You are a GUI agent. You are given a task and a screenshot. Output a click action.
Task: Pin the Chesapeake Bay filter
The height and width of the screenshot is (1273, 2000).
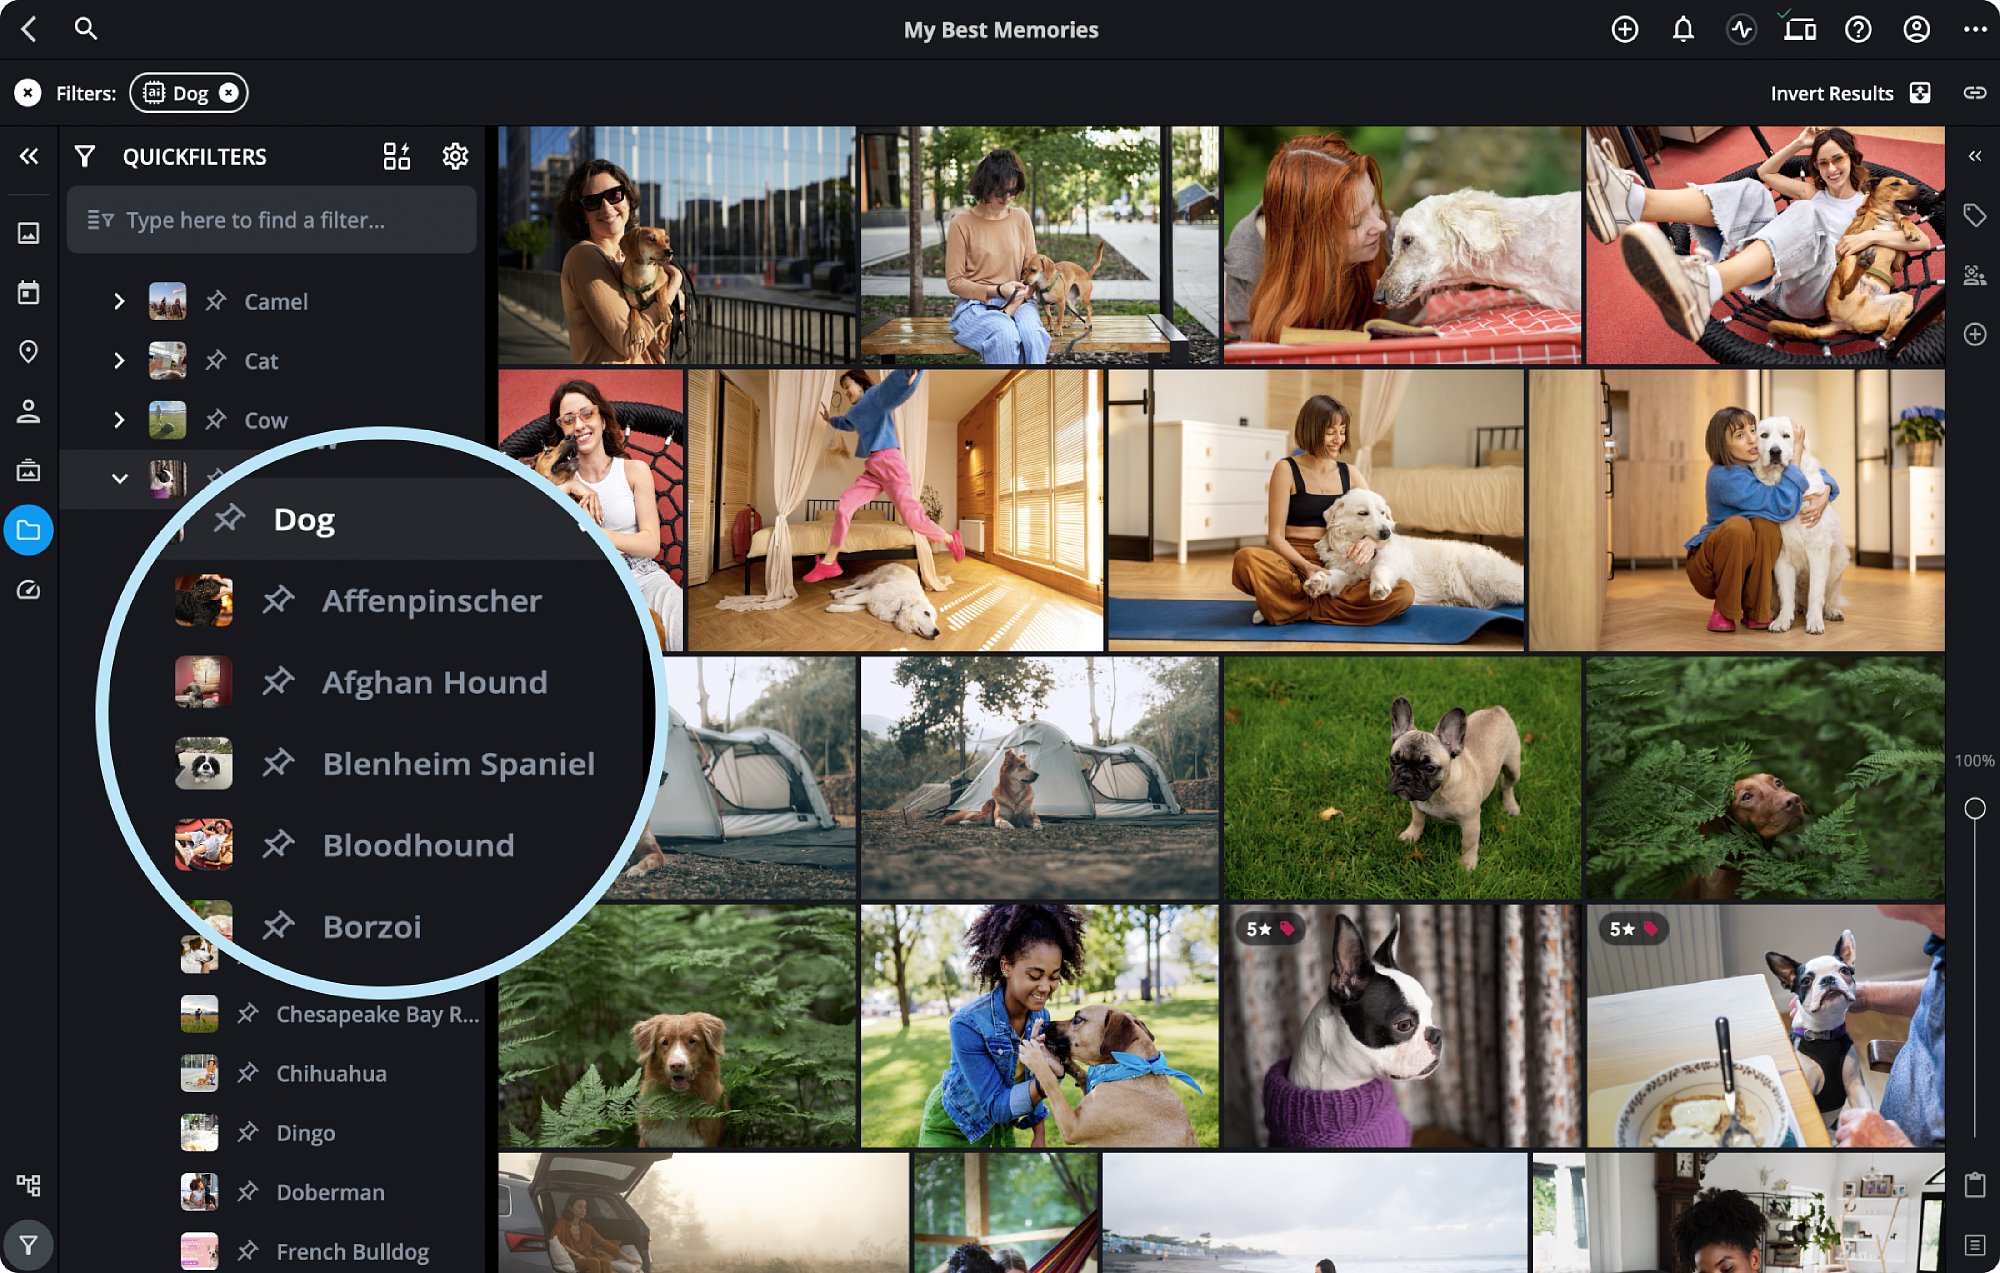(248, 1014)
